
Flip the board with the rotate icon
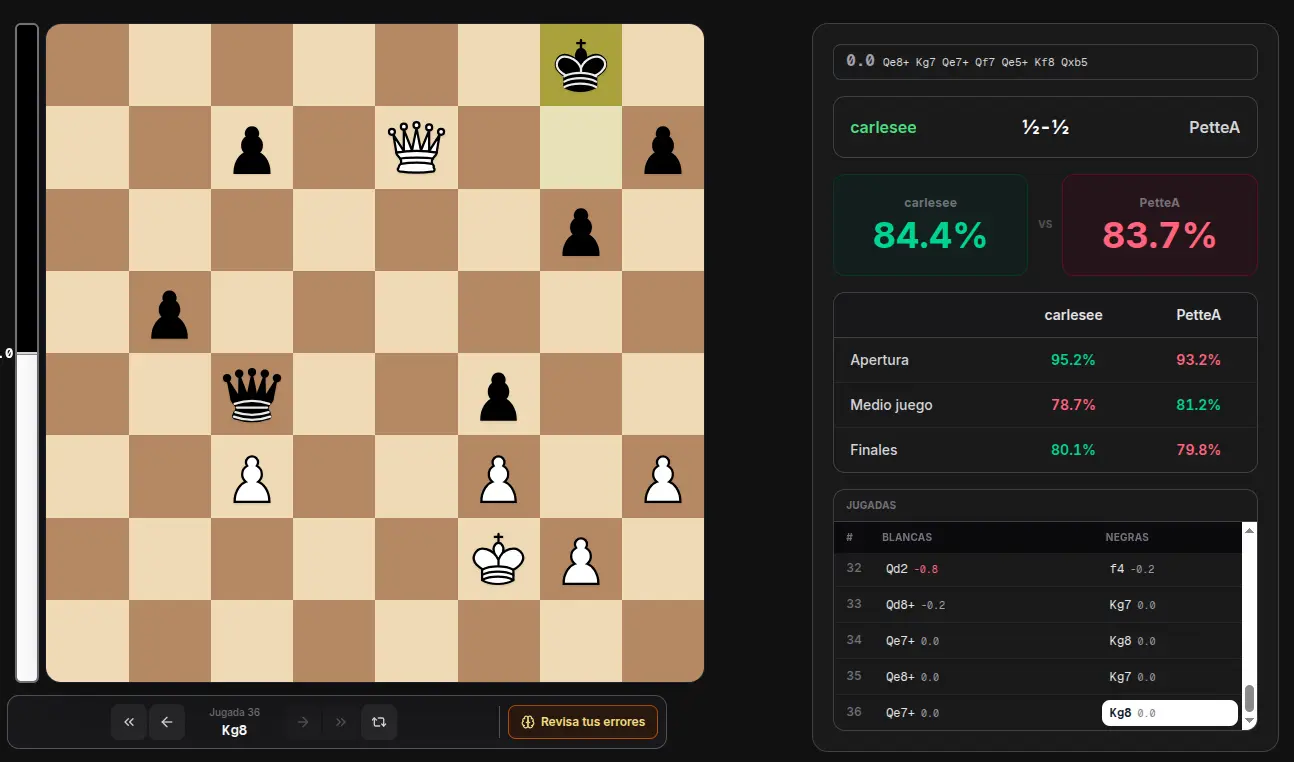[379, 722]
